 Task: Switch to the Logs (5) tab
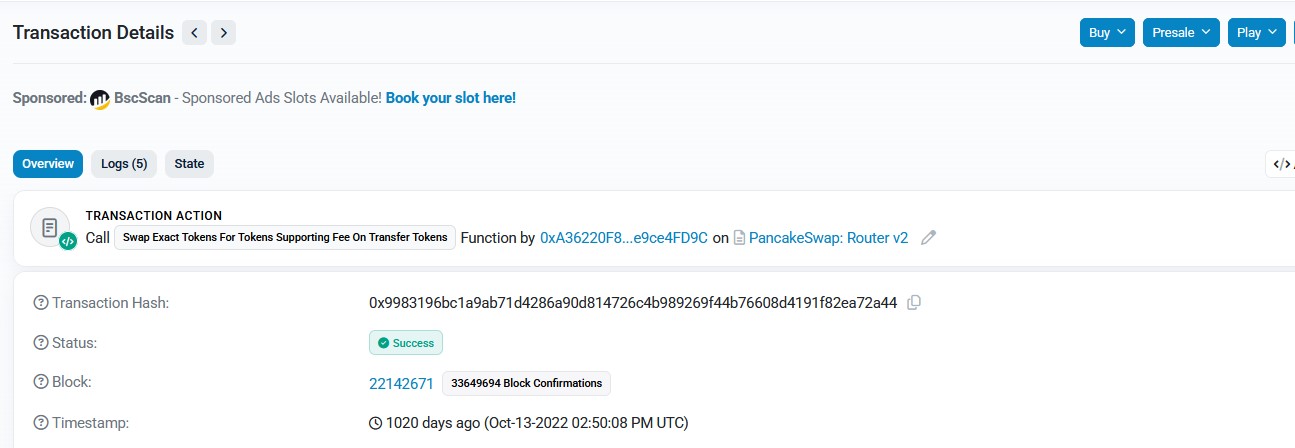point(124,164)
